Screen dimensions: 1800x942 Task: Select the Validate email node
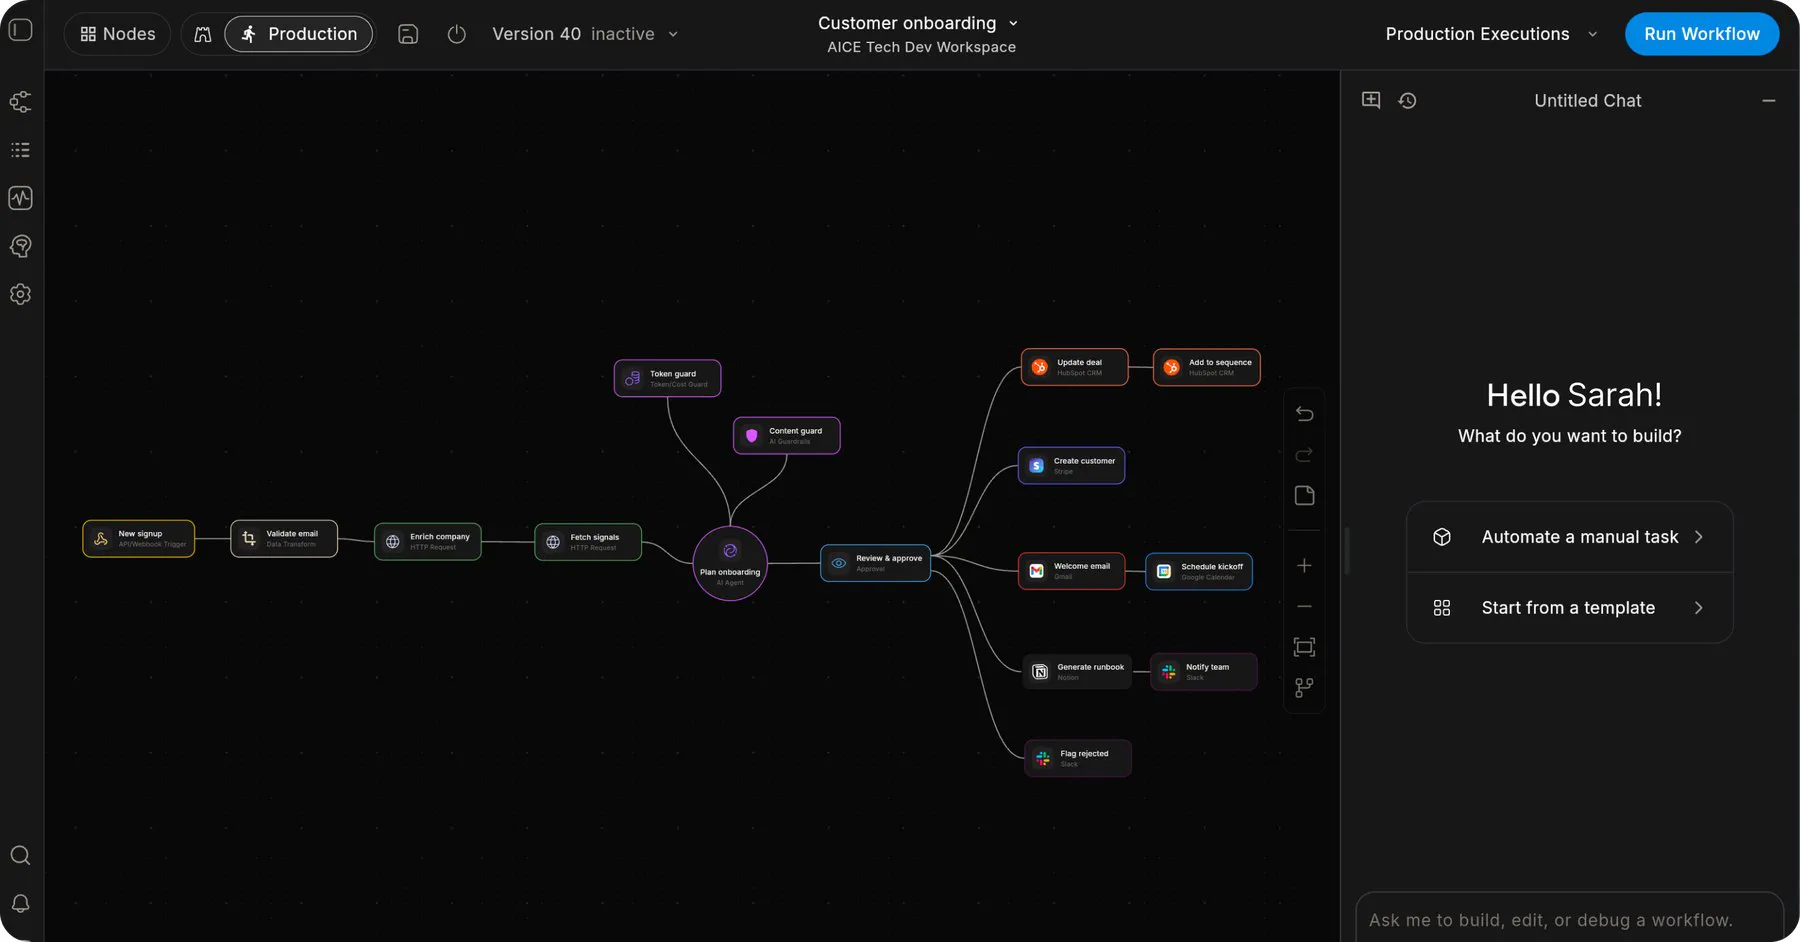(x=284, y=539)
